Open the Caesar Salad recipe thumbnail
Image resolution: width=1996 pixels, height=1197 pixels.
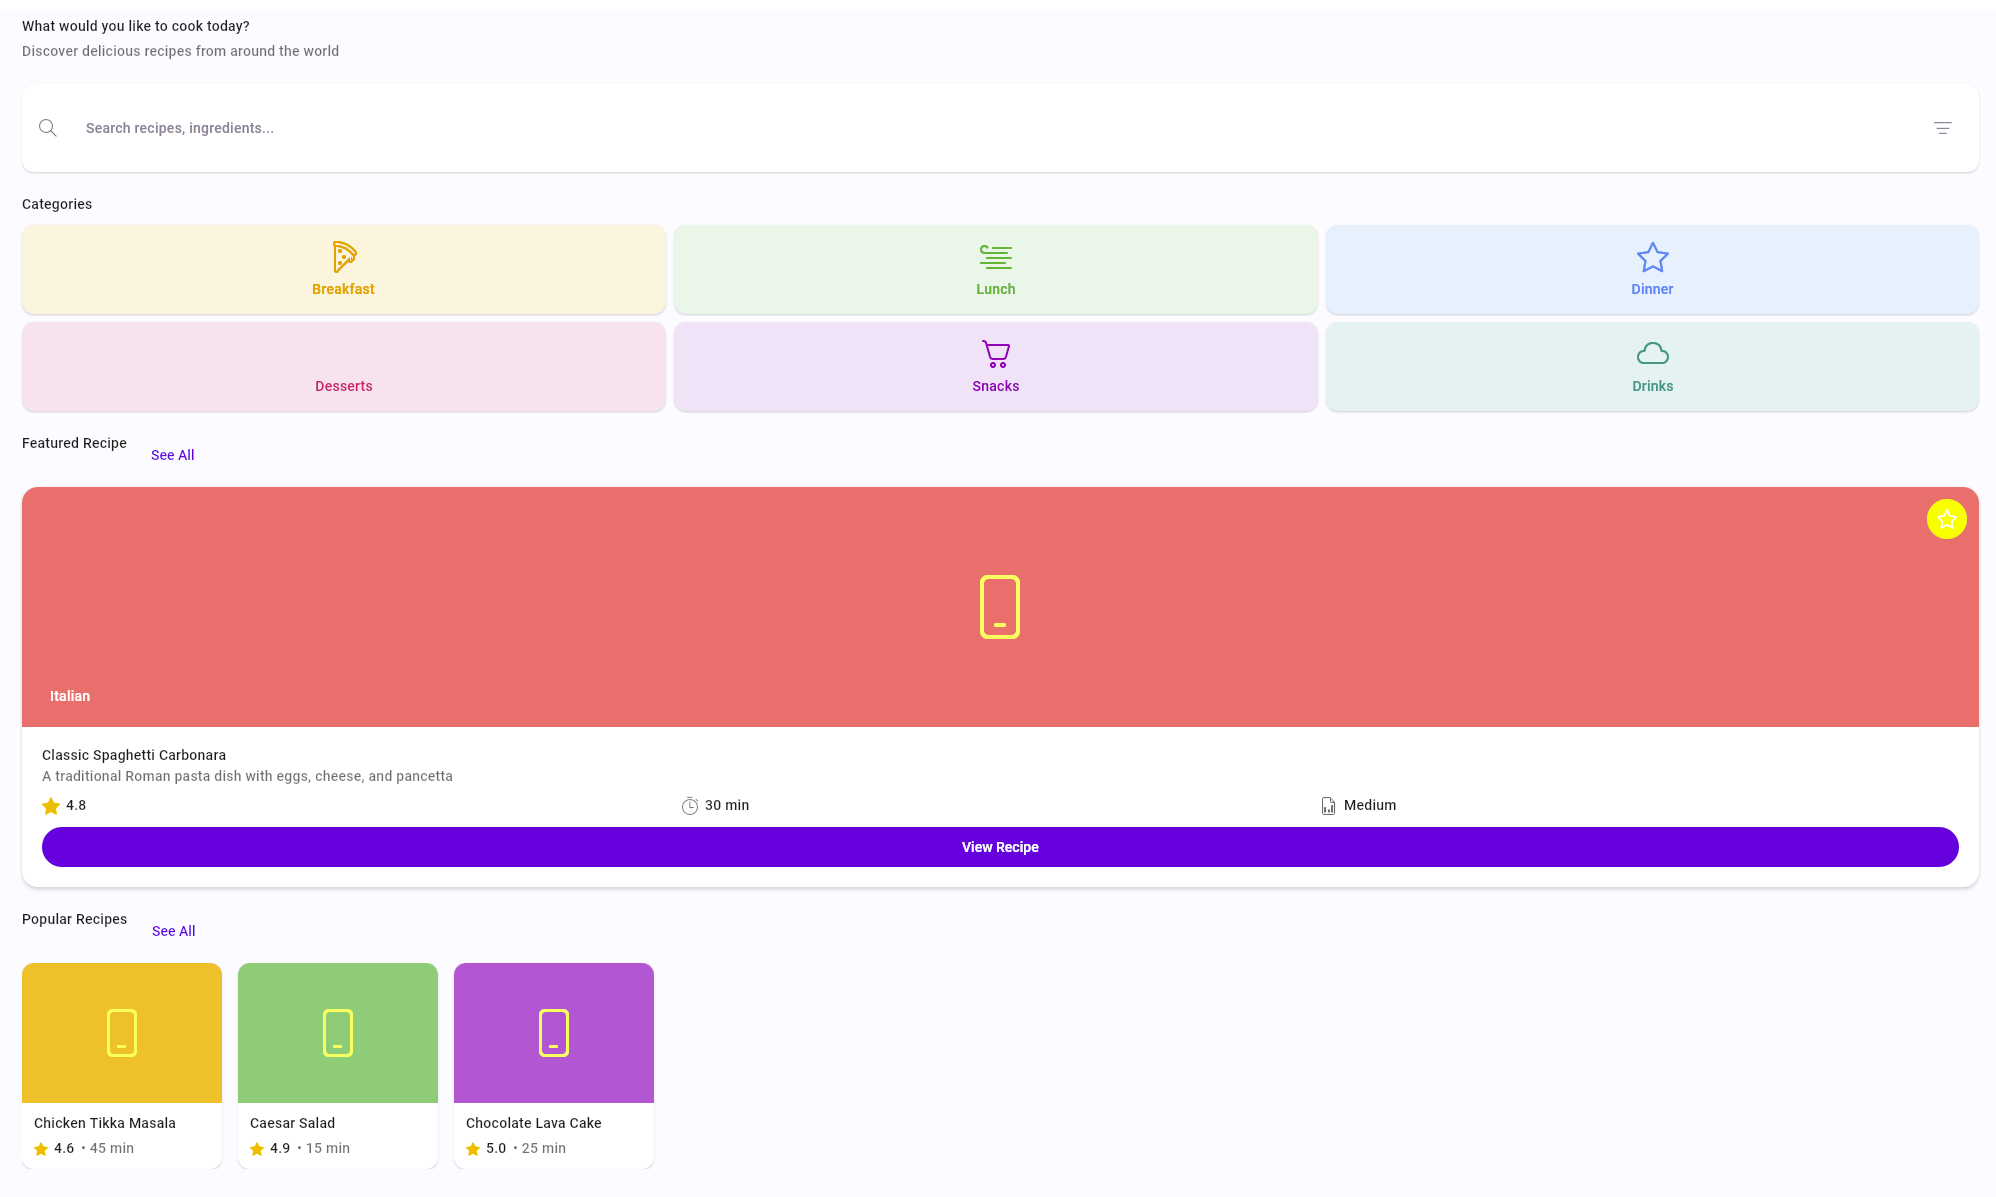(338, 1033)
